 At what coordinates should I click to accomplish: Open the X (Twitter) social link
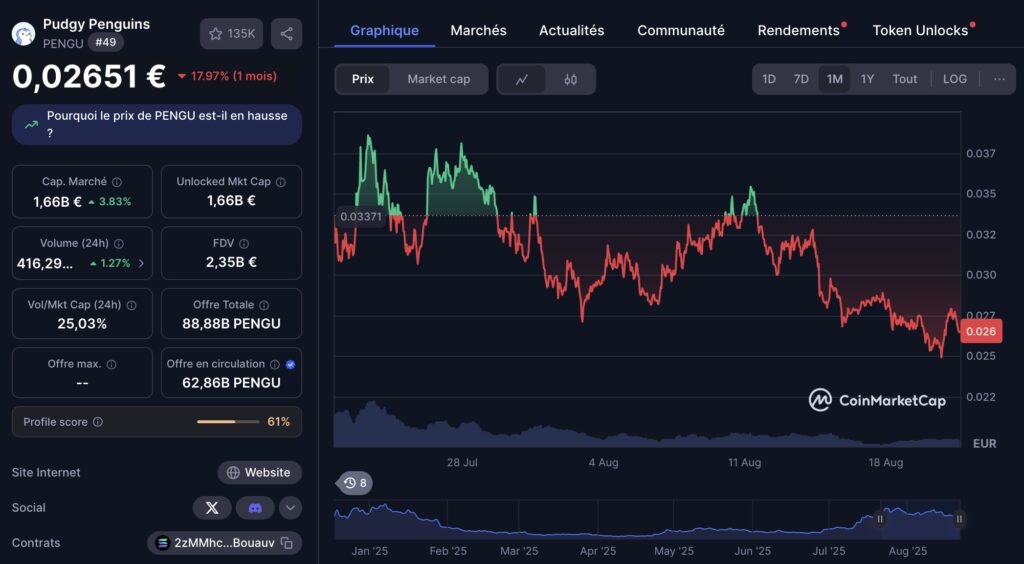point(212,508)
